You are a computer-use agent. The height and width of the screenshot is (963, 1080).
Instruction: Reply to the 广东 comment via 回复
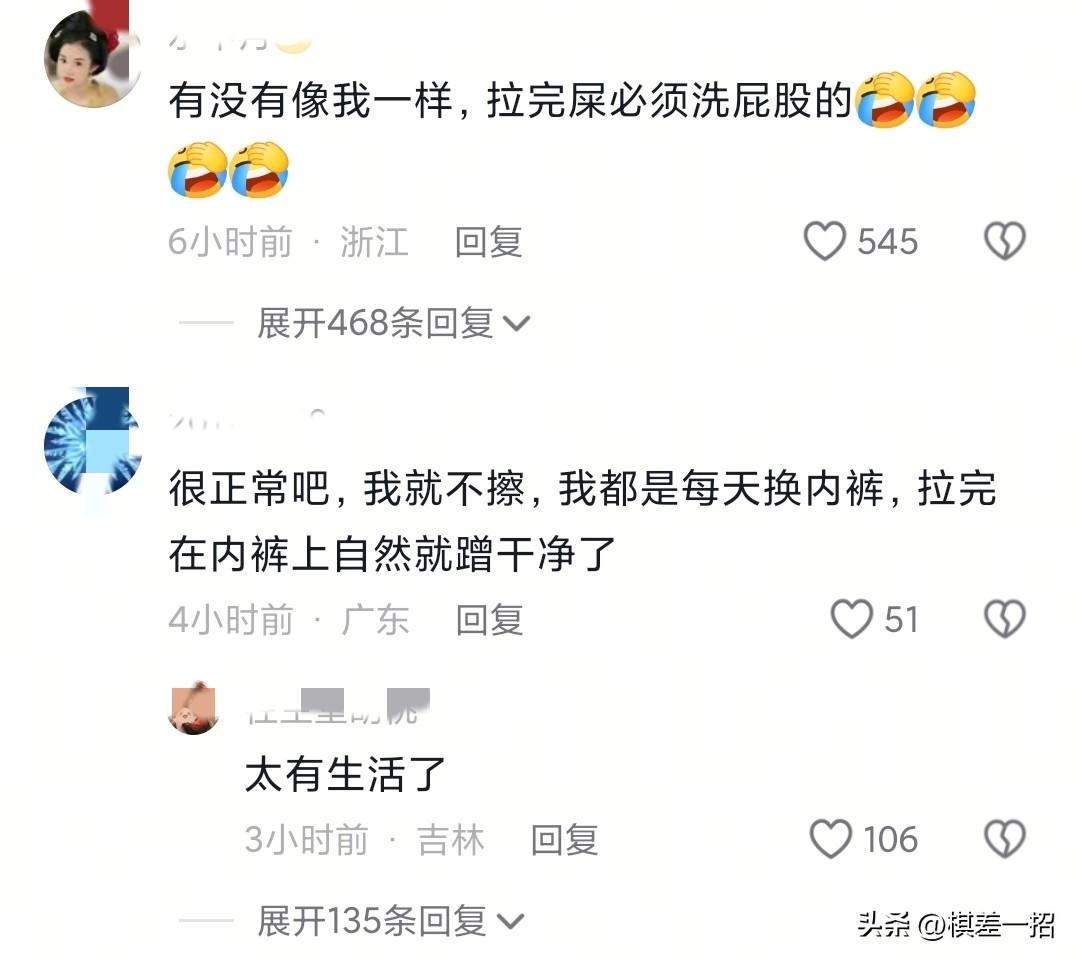489,619
